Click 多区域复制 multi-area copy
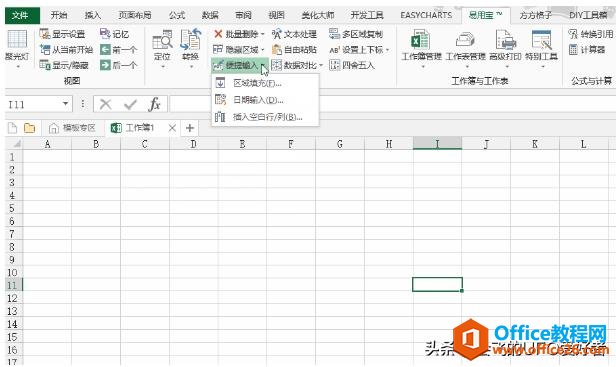 356,34
